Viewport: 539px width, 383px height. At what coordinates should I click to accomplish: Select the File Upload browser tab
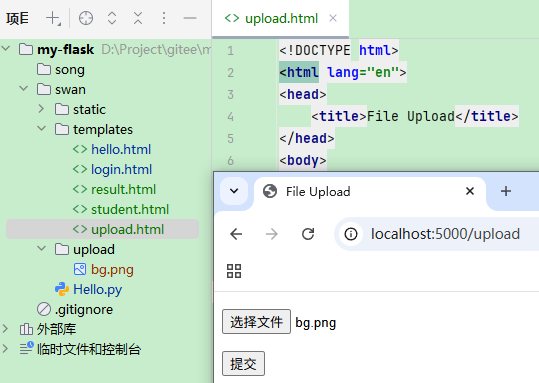click(370, 192)
